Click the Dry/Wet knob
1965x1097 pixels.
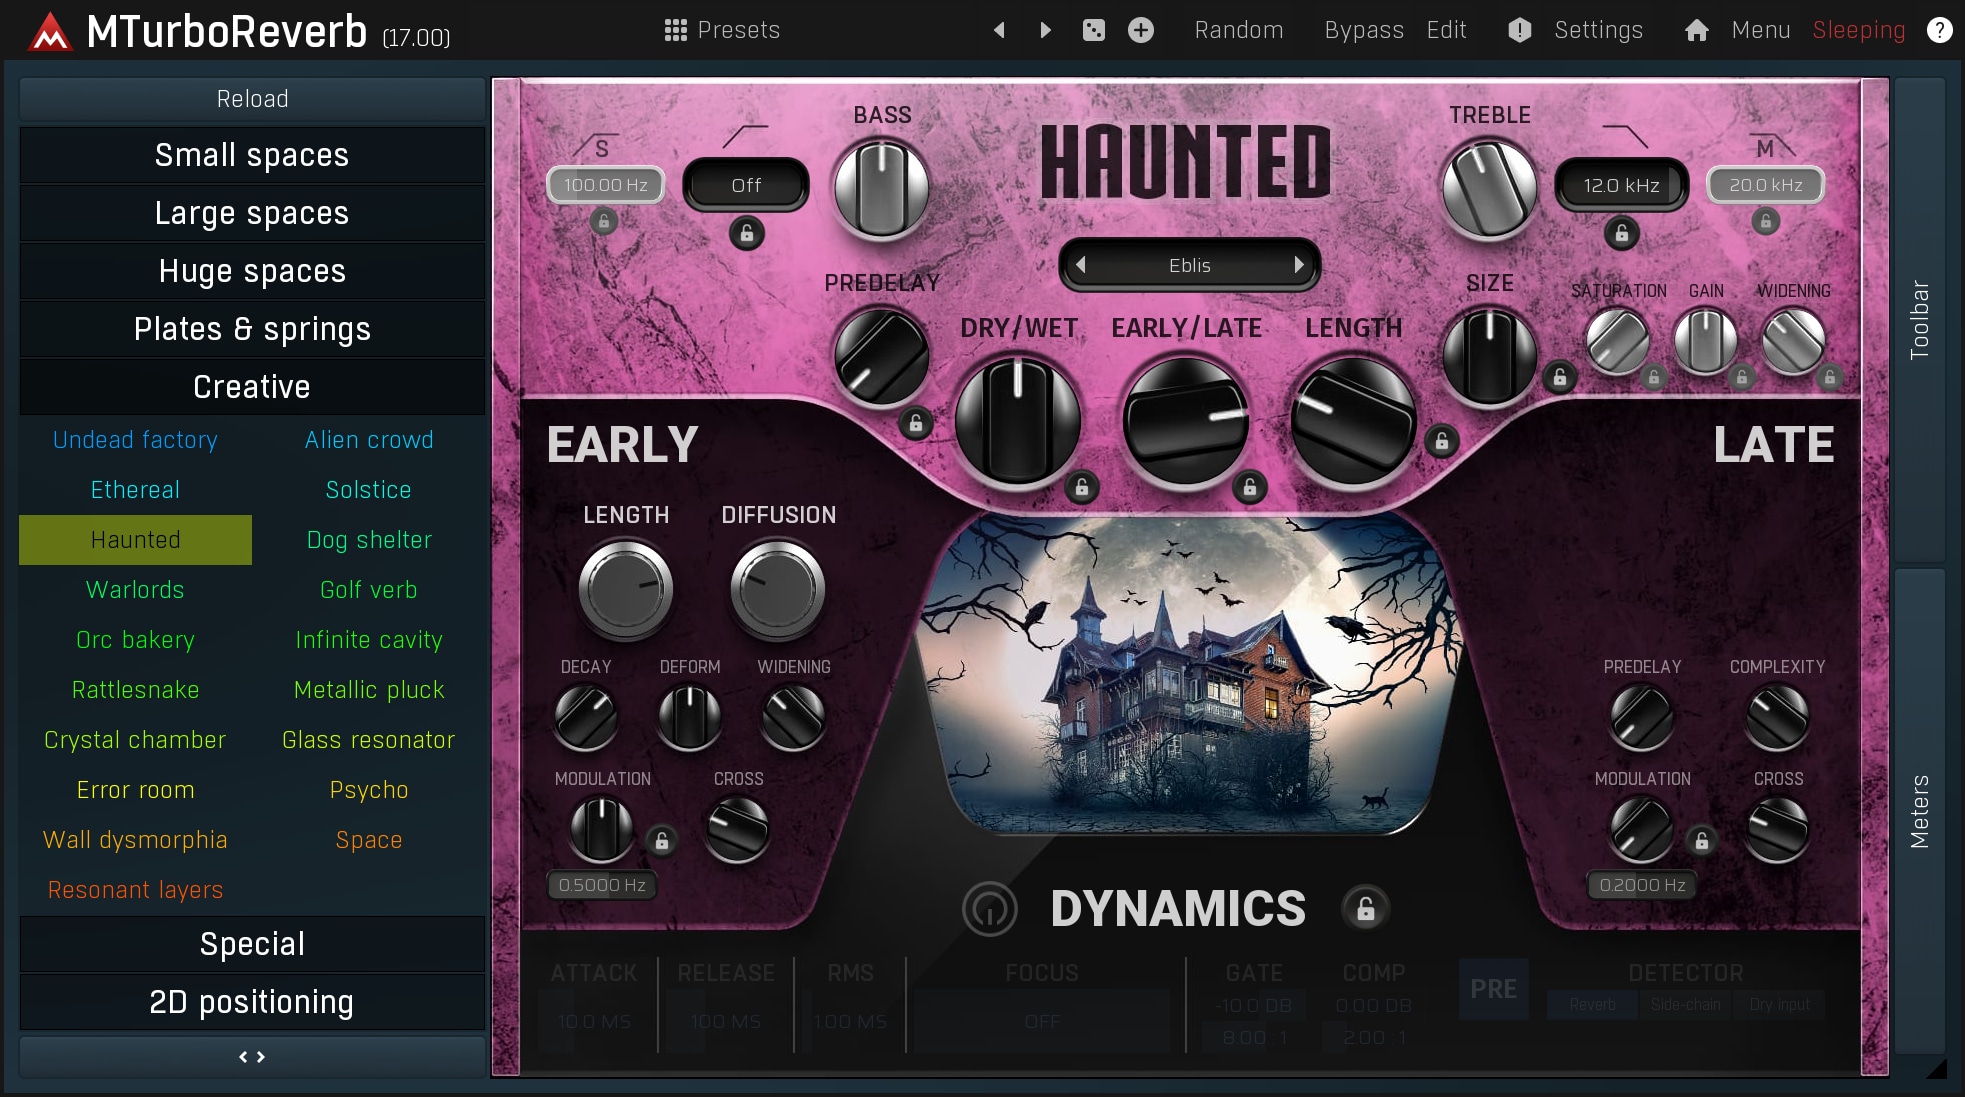coord(1017,420)
